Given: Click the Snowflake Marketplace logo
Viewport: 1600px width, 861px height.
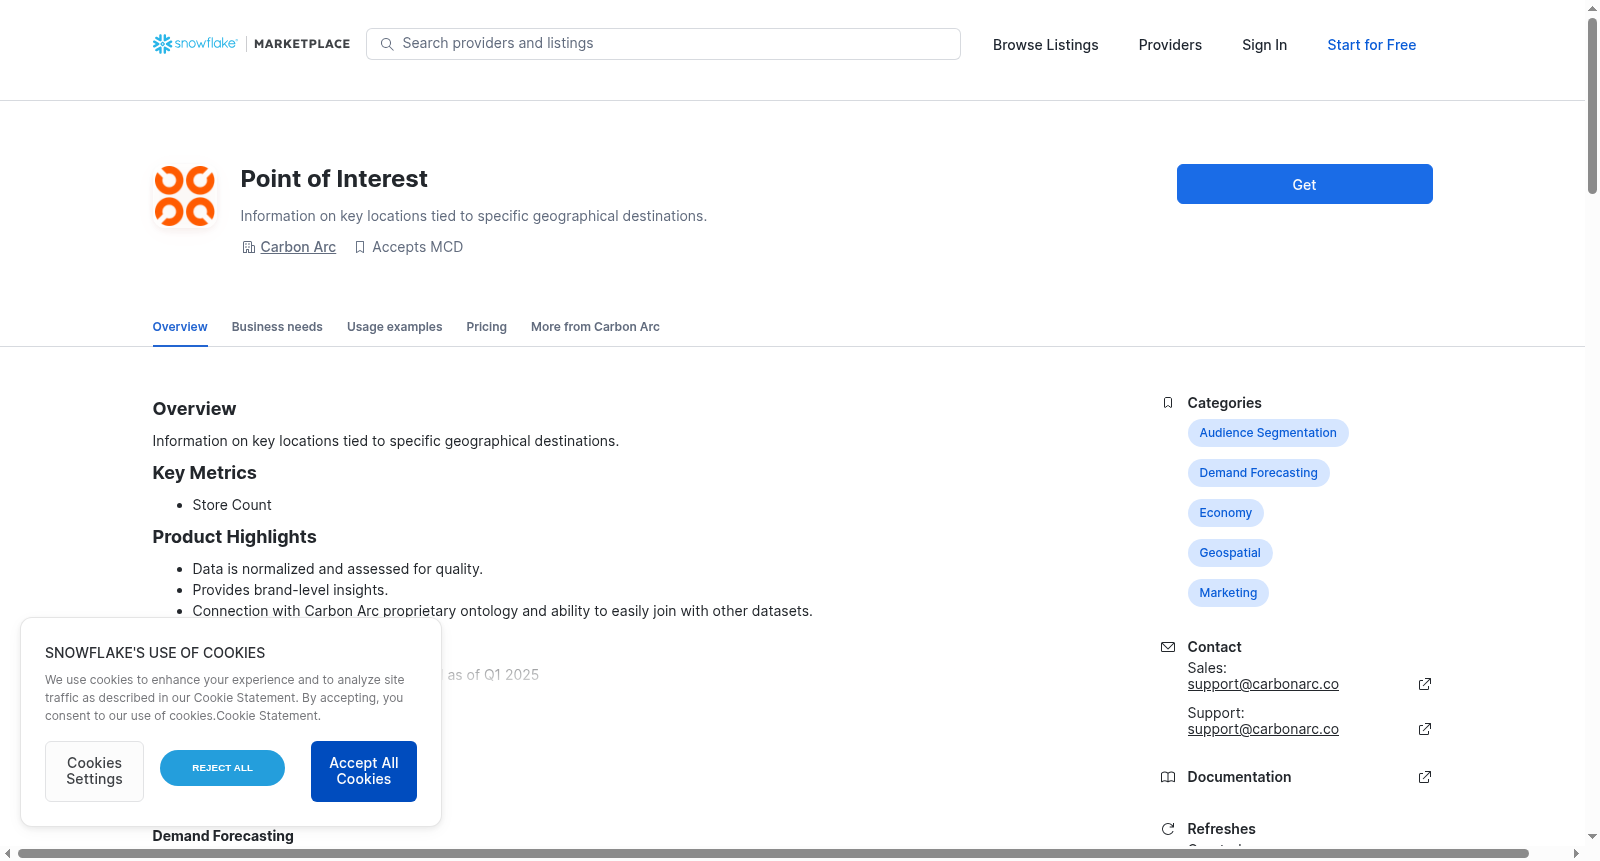Looking at the screenshot, I should click(251, 44).
